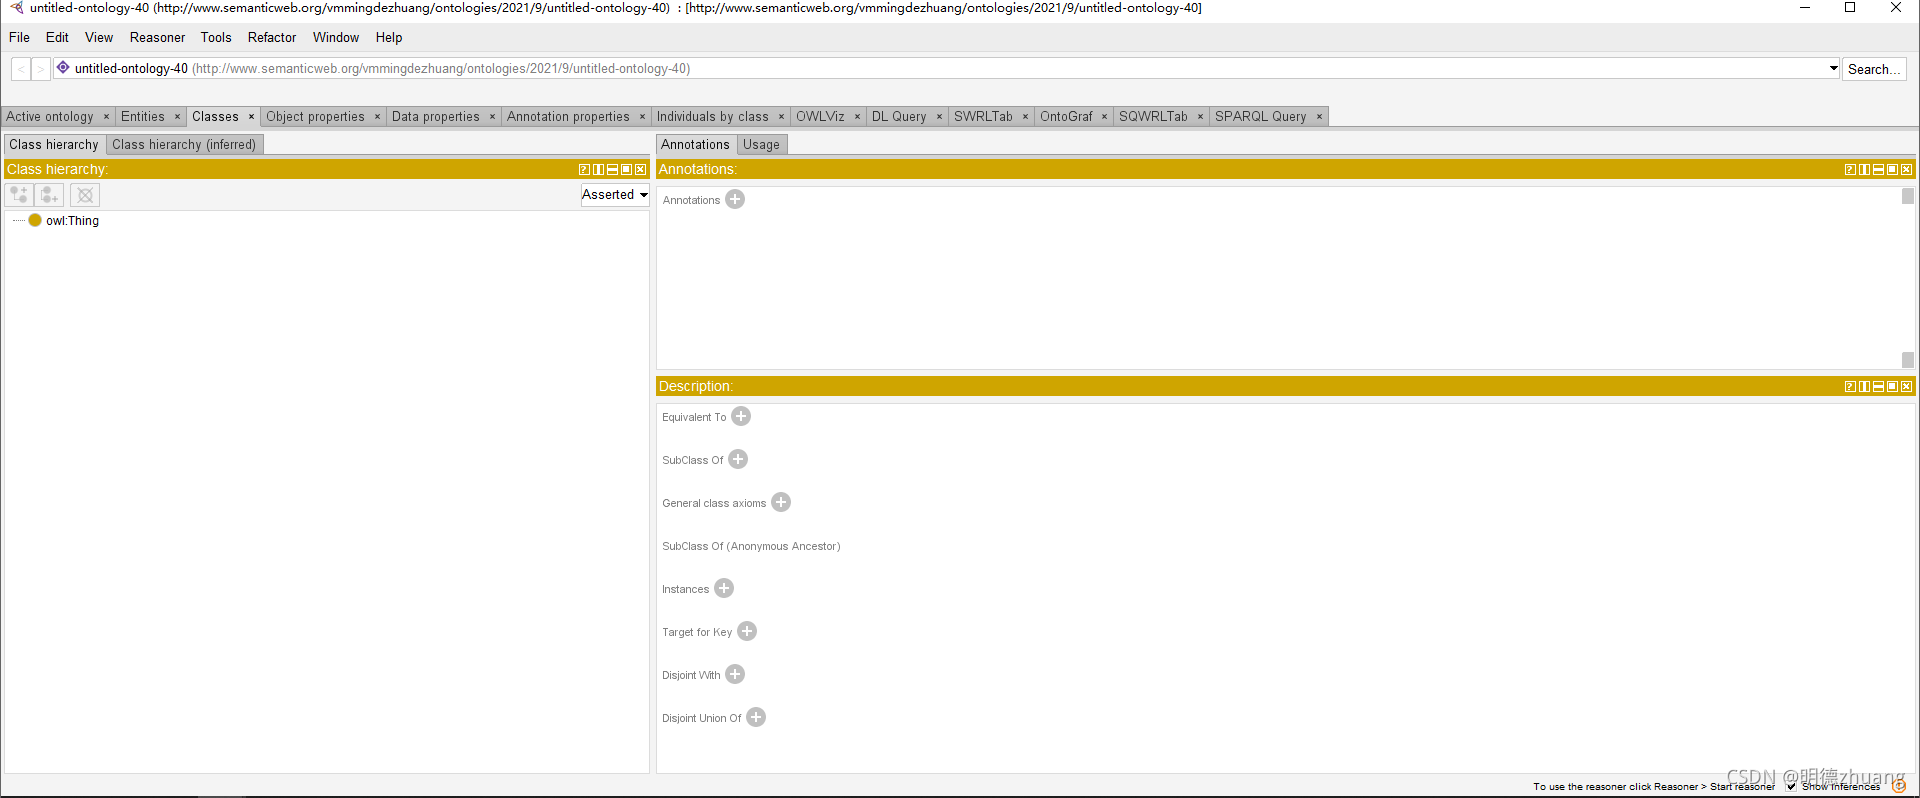Close the Classes tab with its x
This screenshot has width=1920, height=798.
[x=252, y=117]
